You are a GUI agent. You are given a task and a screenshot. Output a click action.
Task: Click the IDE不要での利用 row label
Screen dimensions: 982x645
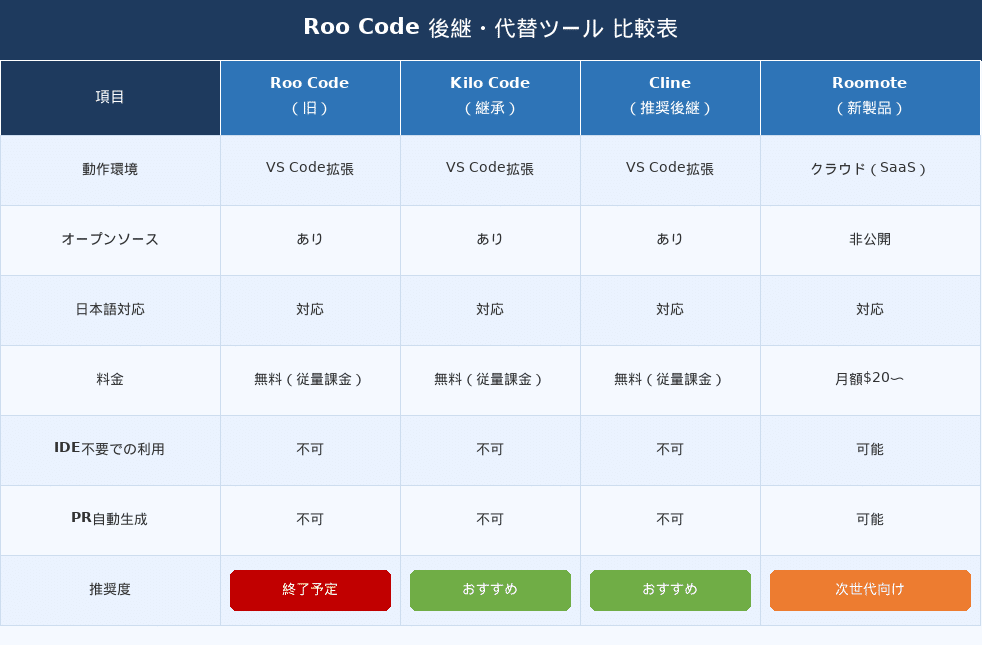[110, 449]
